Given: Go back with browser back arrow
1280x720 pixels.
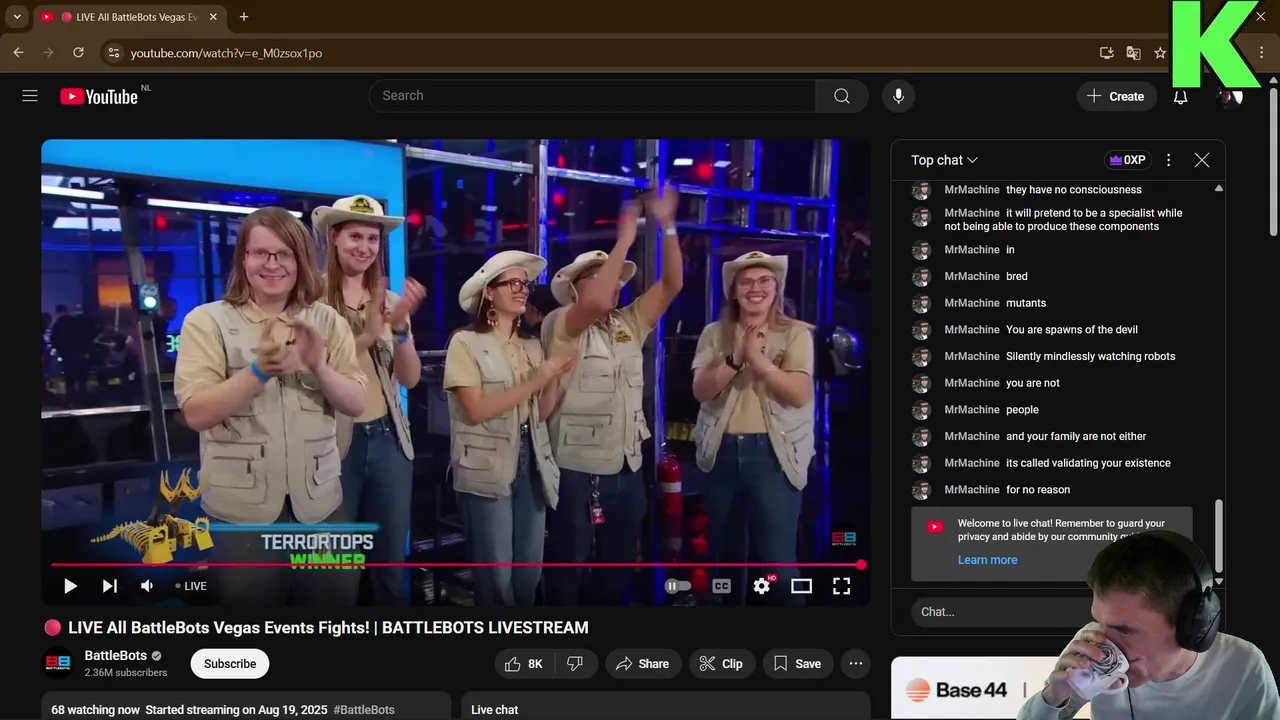Looking at the screenshot, I should [x=18, y=52].
